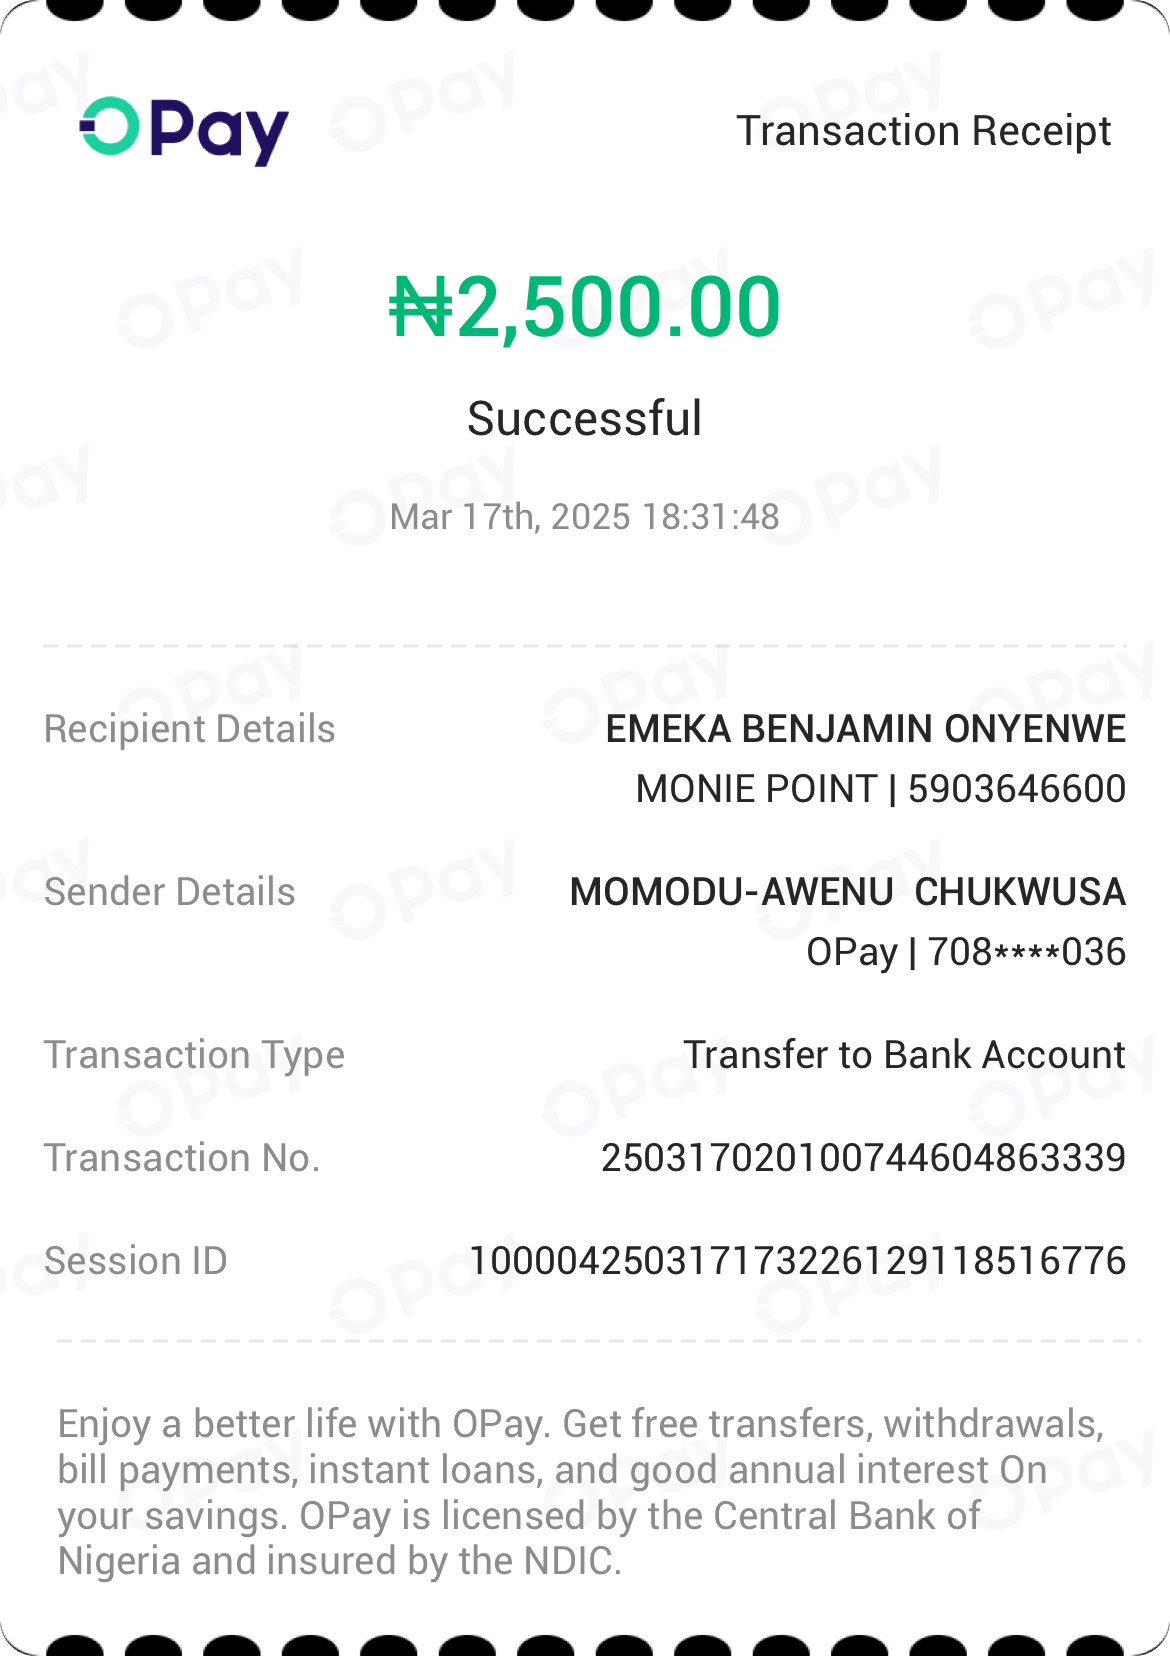Click the Recipient Details label
Image resolution: width=1170 pixels, height=1656 pixels.
(190, 729)
